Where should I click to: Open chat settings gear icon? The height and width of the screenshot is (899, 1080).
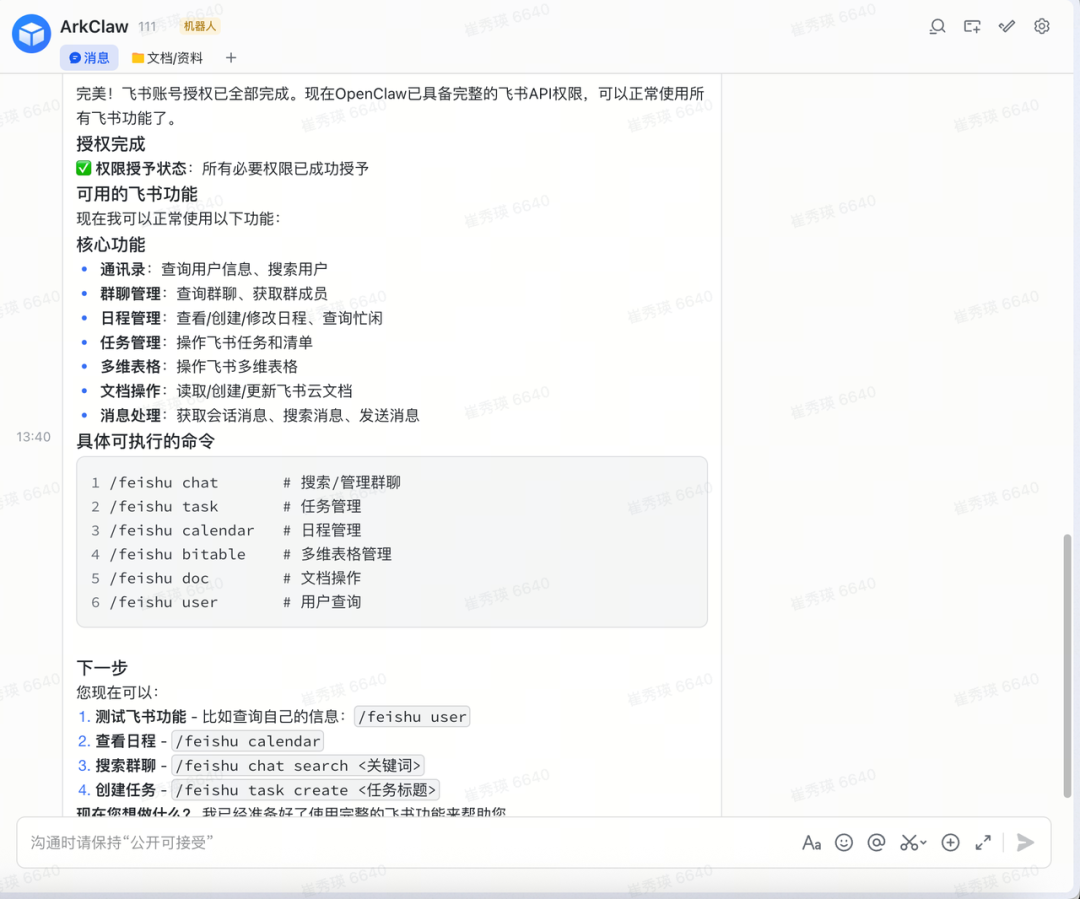(1041, 27)
